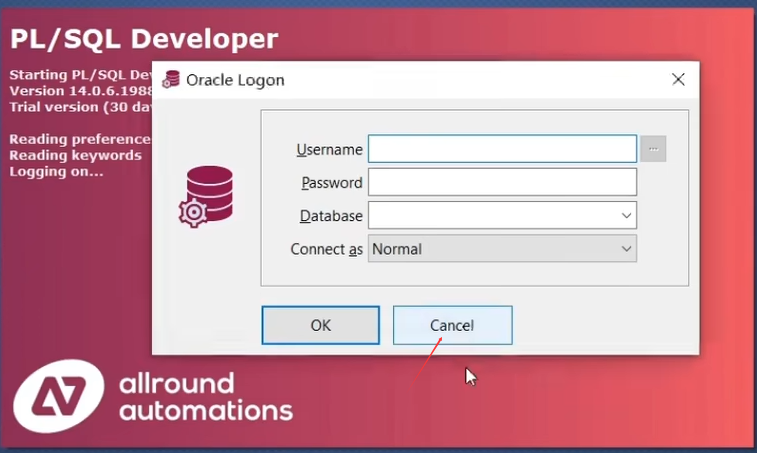The height and width of the screenshot is (453, 757).
Task: Click the Password label
Action: [x=332, y=183]
